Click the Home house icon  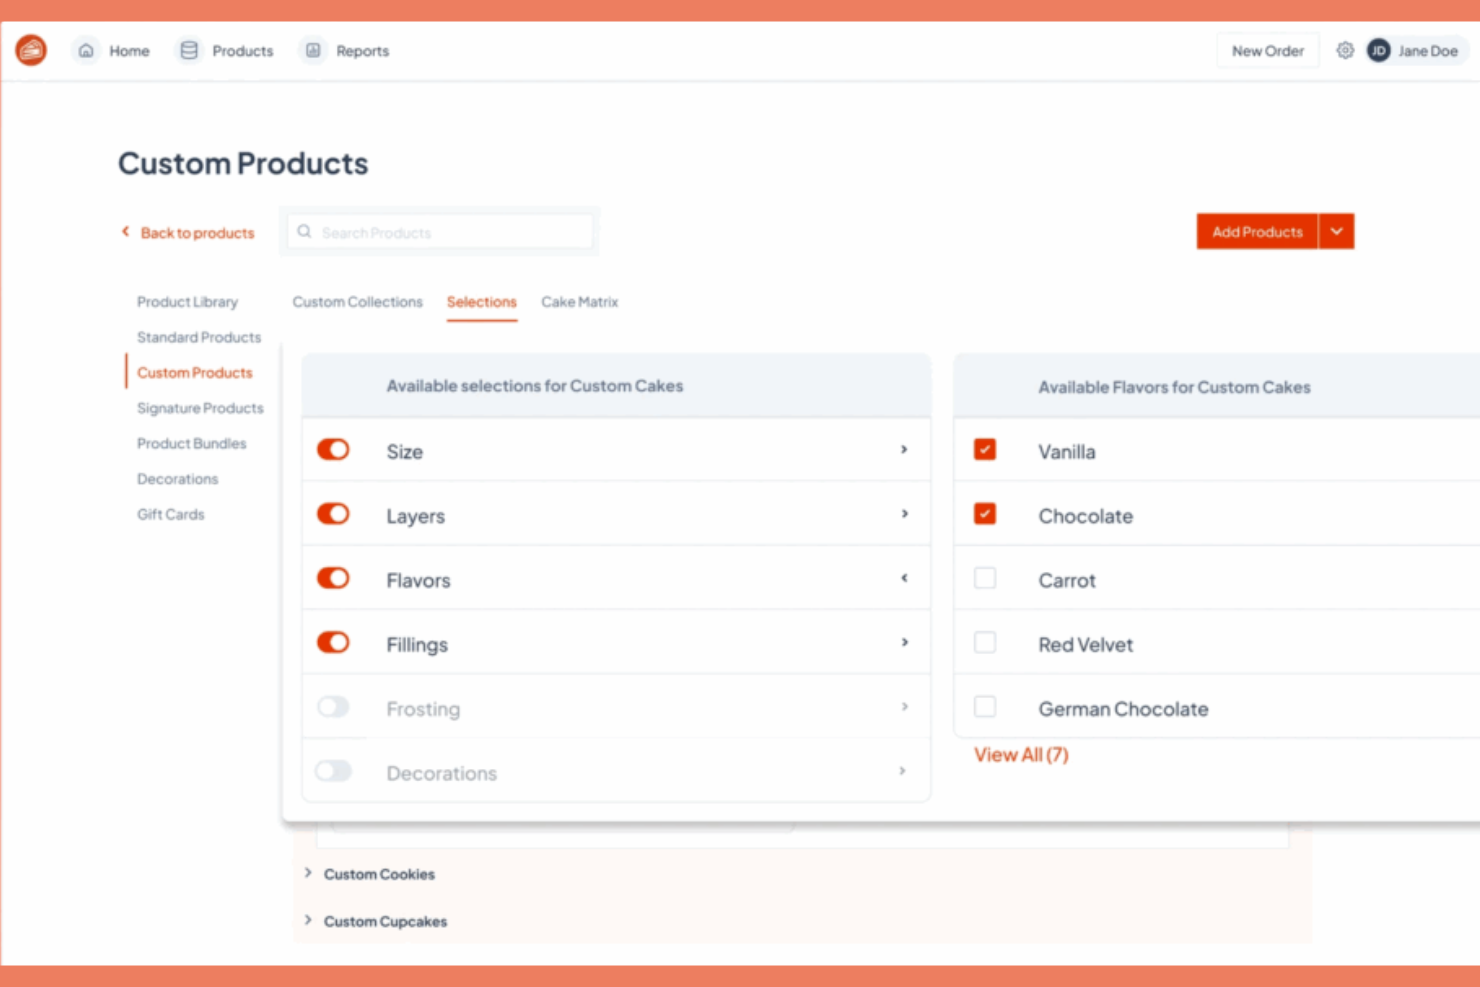[86, 50]
